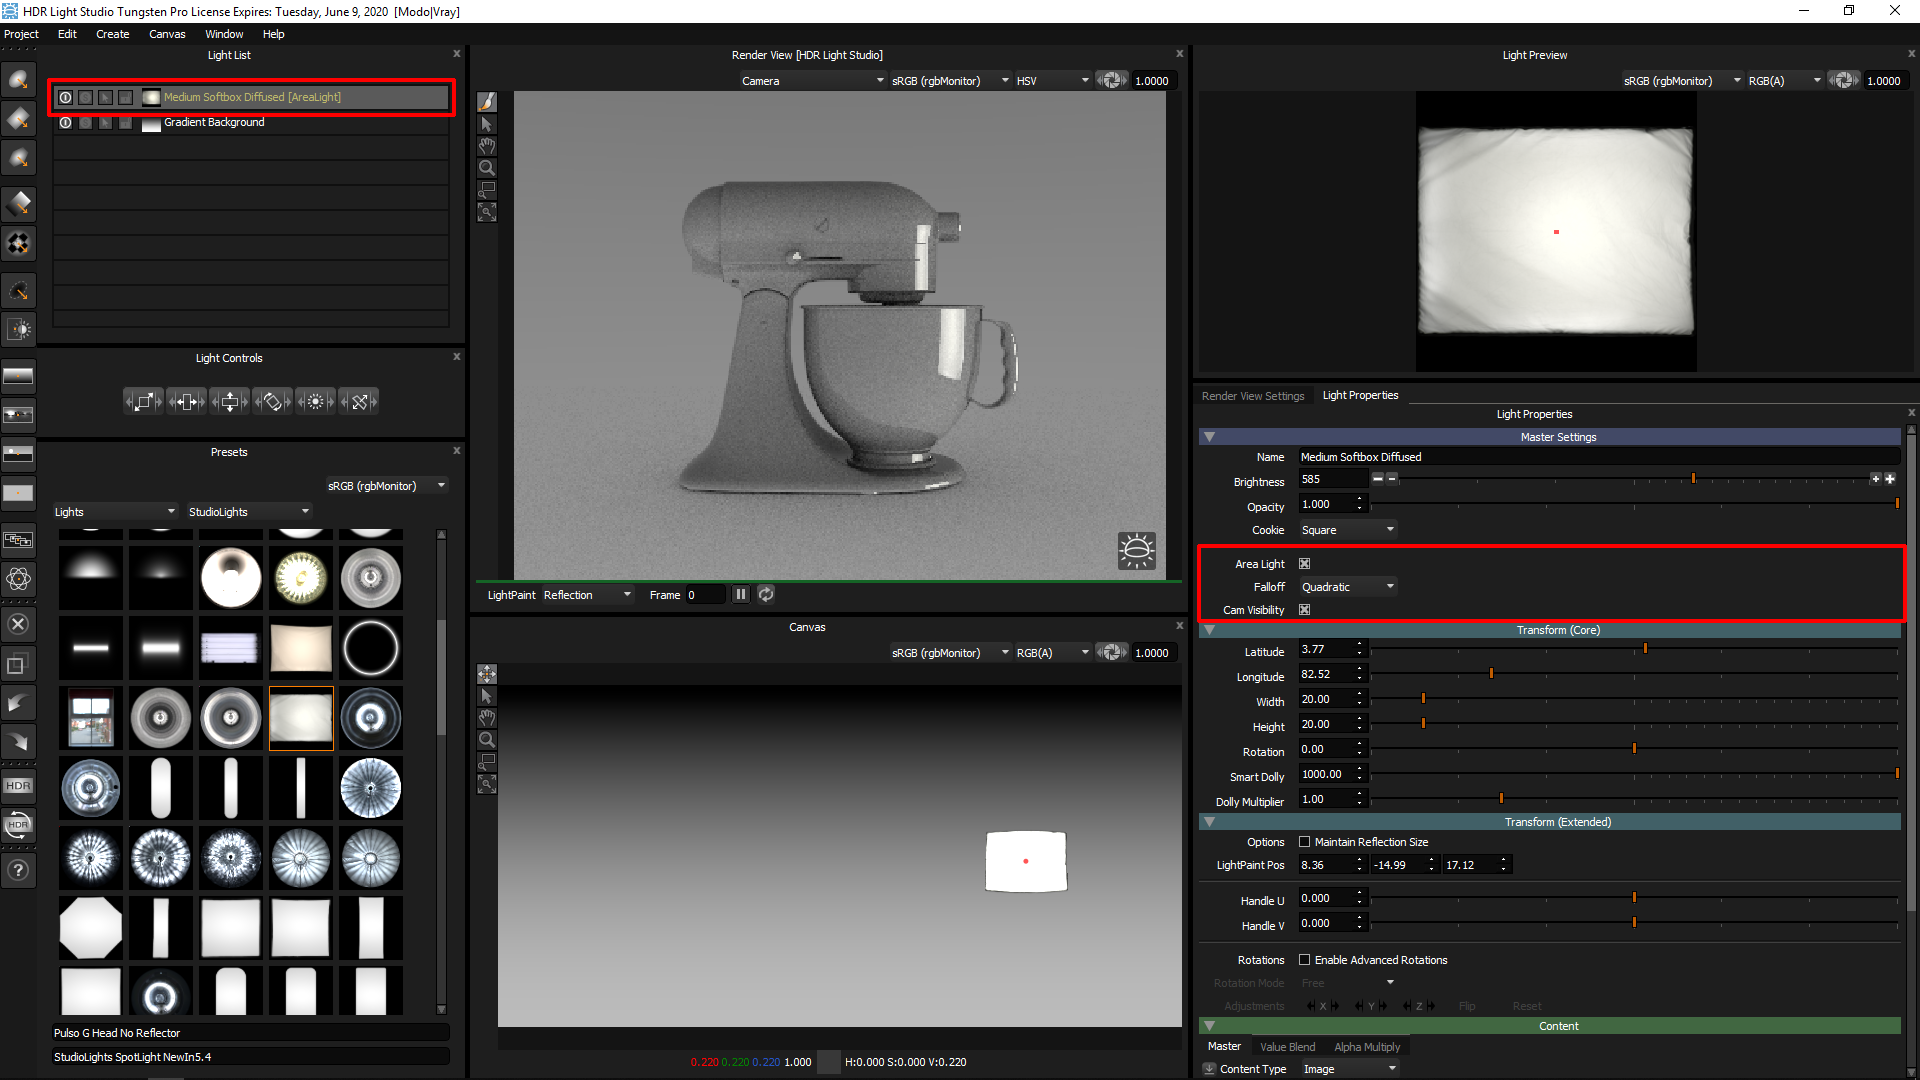Click the Brightness slider track
The image size is (1920, 1080).
tap(1634, 480)
